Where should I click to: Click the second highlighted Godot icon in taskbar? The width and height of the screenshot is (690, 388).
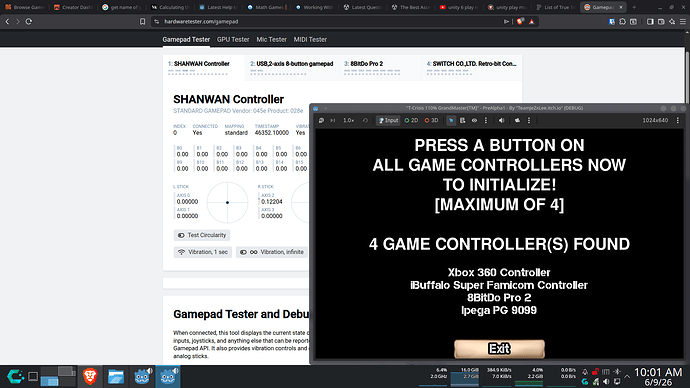[x=168, y=377]
